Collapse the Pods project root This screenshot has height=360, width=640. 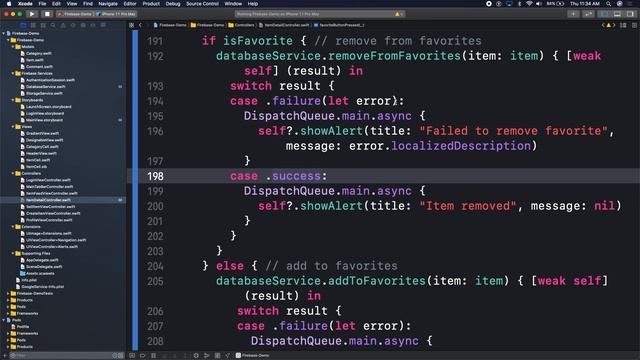(x=4, y=320)
